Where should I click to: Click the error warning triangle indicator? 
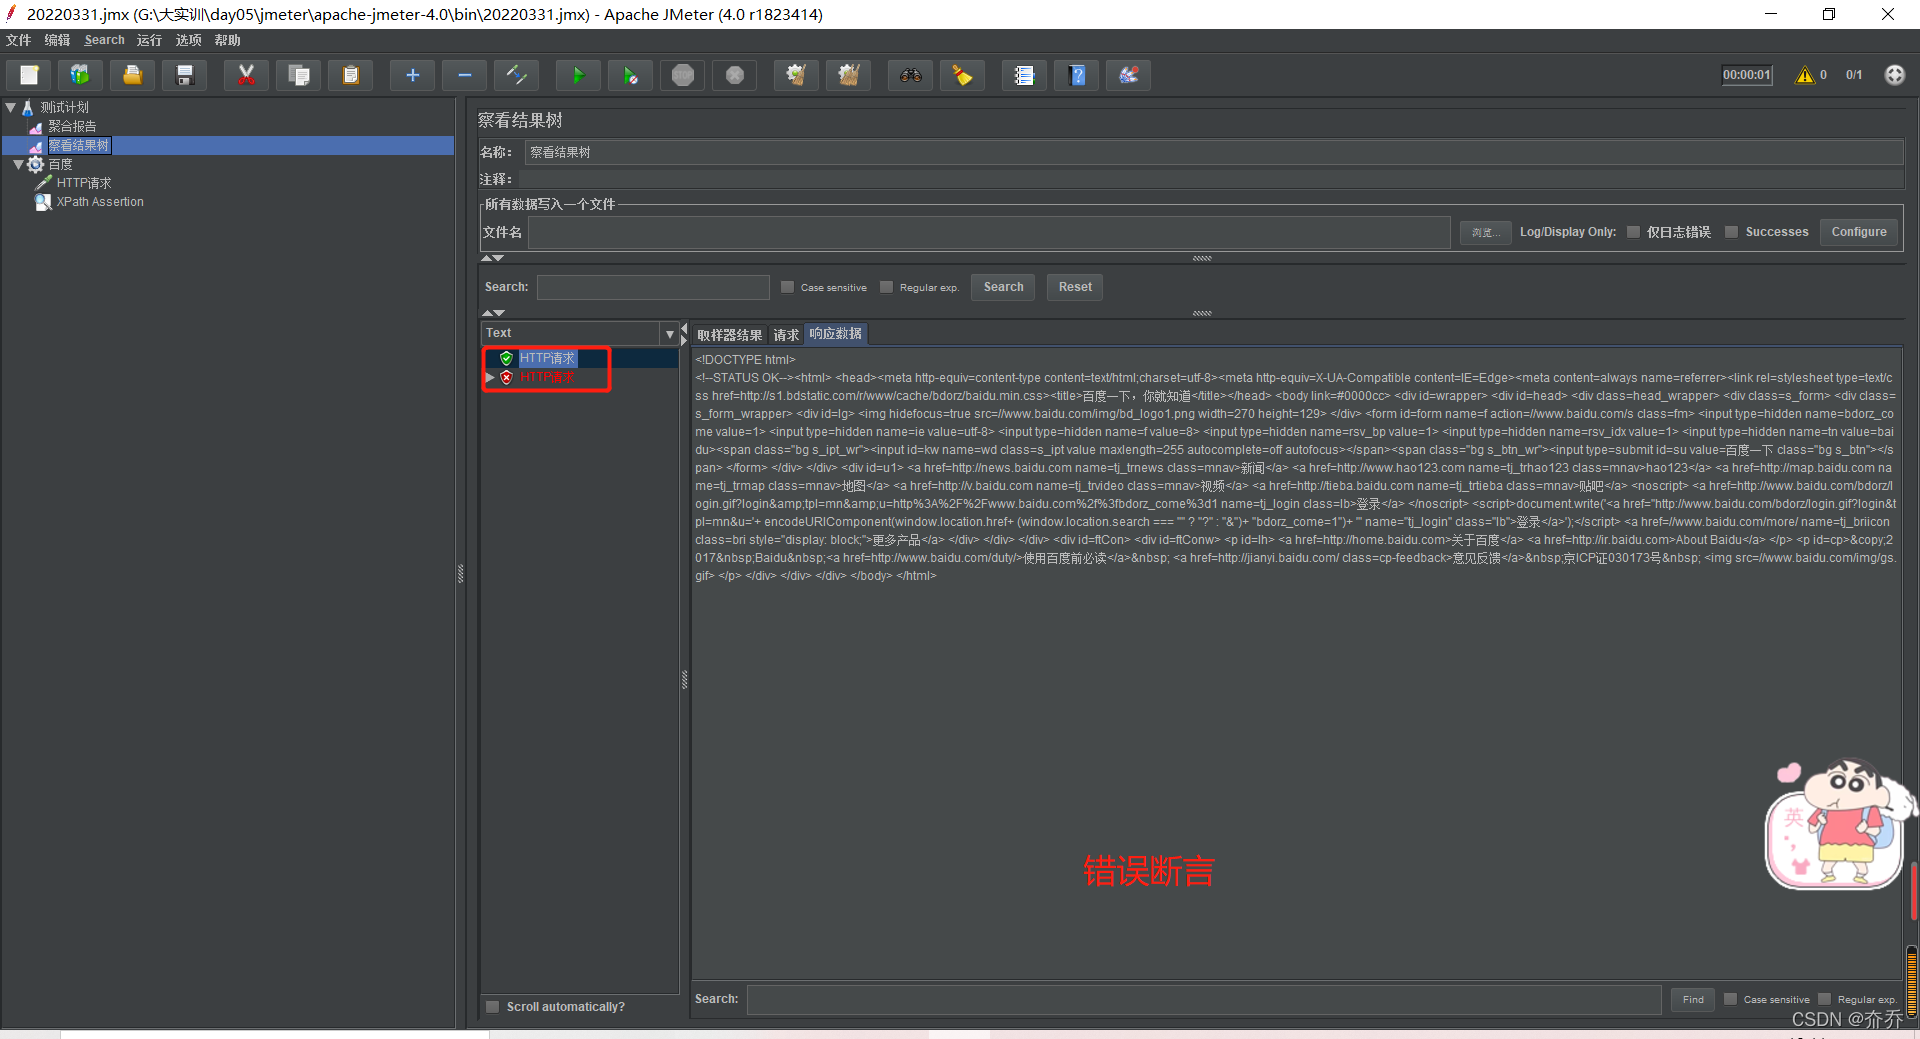(x=1805, y=75)
